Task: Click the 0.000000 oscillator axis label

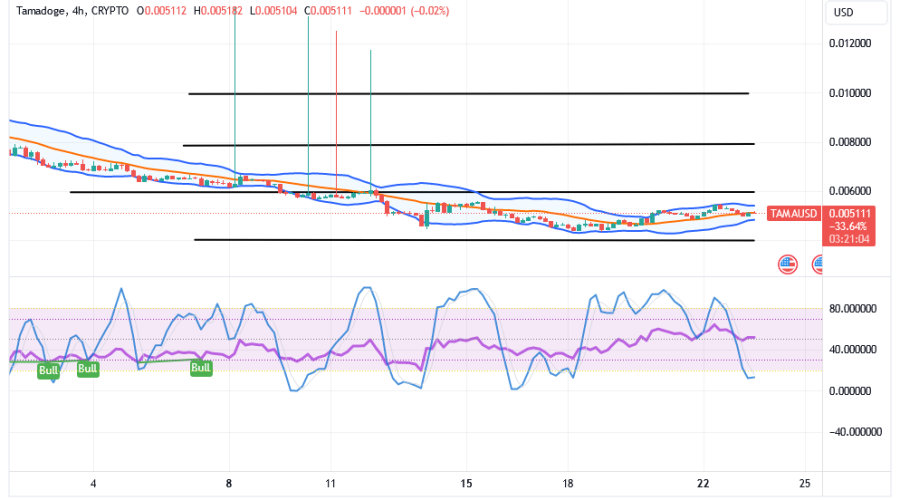Action: (849, 391)
